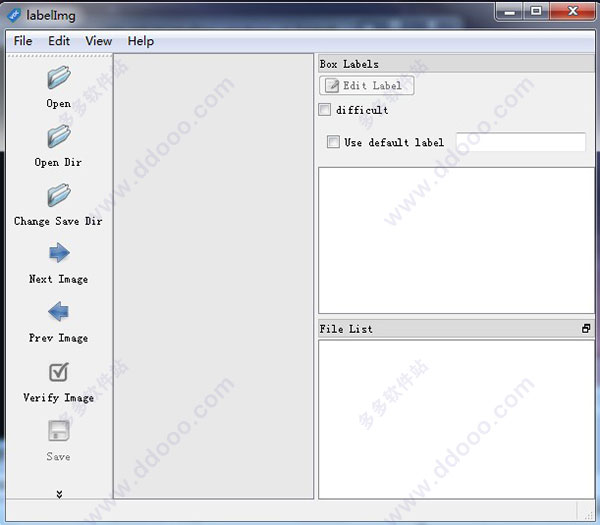Click the window resize grip in status bar
This screenshot has width=600, height=525.
click(589, 515)
